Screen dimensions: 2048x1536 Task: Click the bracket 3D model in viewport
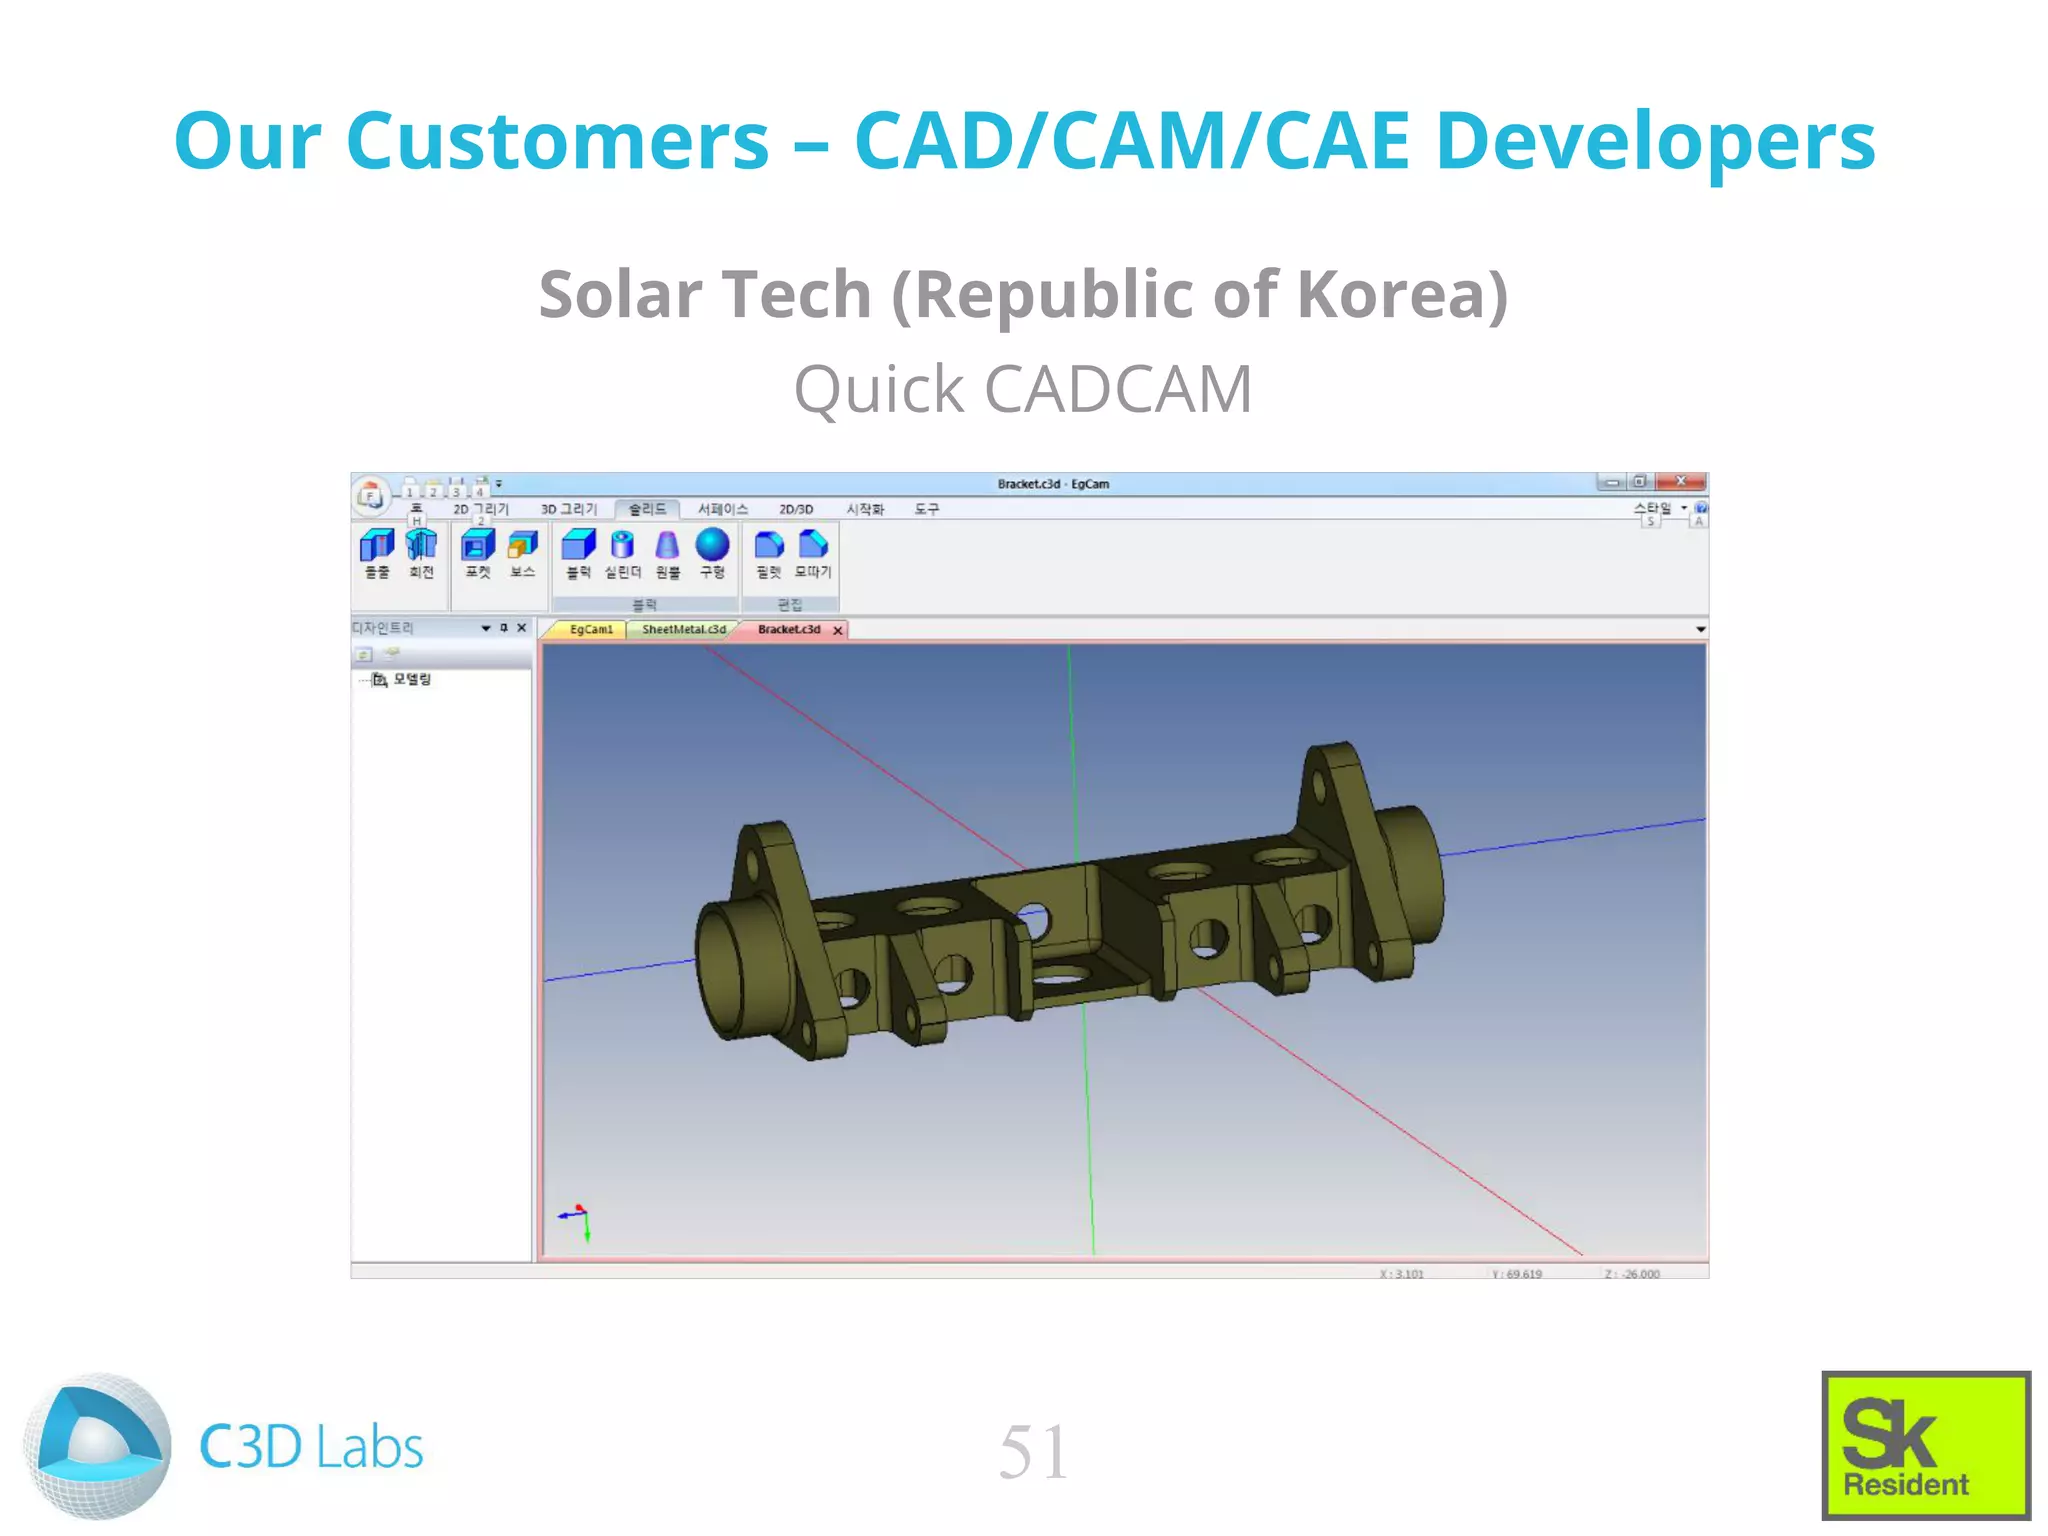1070,900
